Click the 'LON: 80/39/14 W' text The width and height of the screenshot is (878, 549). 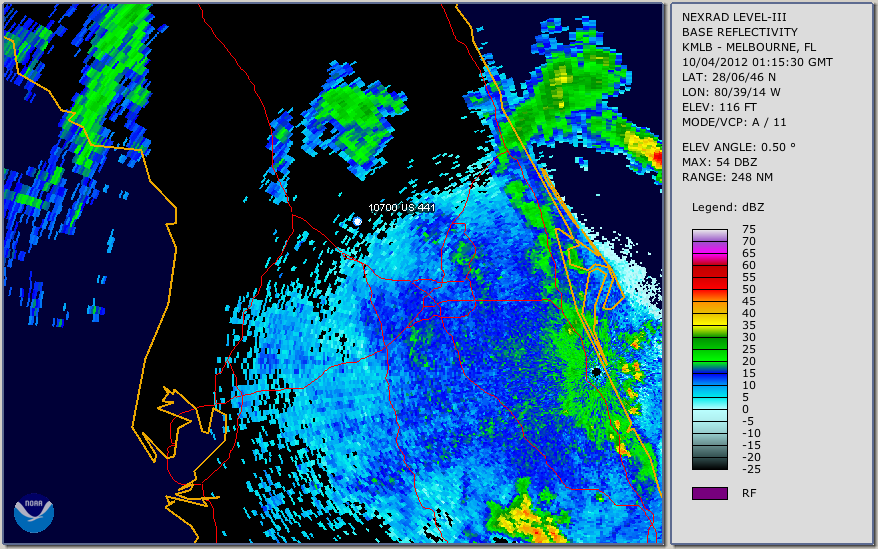(x=731, y=92)
